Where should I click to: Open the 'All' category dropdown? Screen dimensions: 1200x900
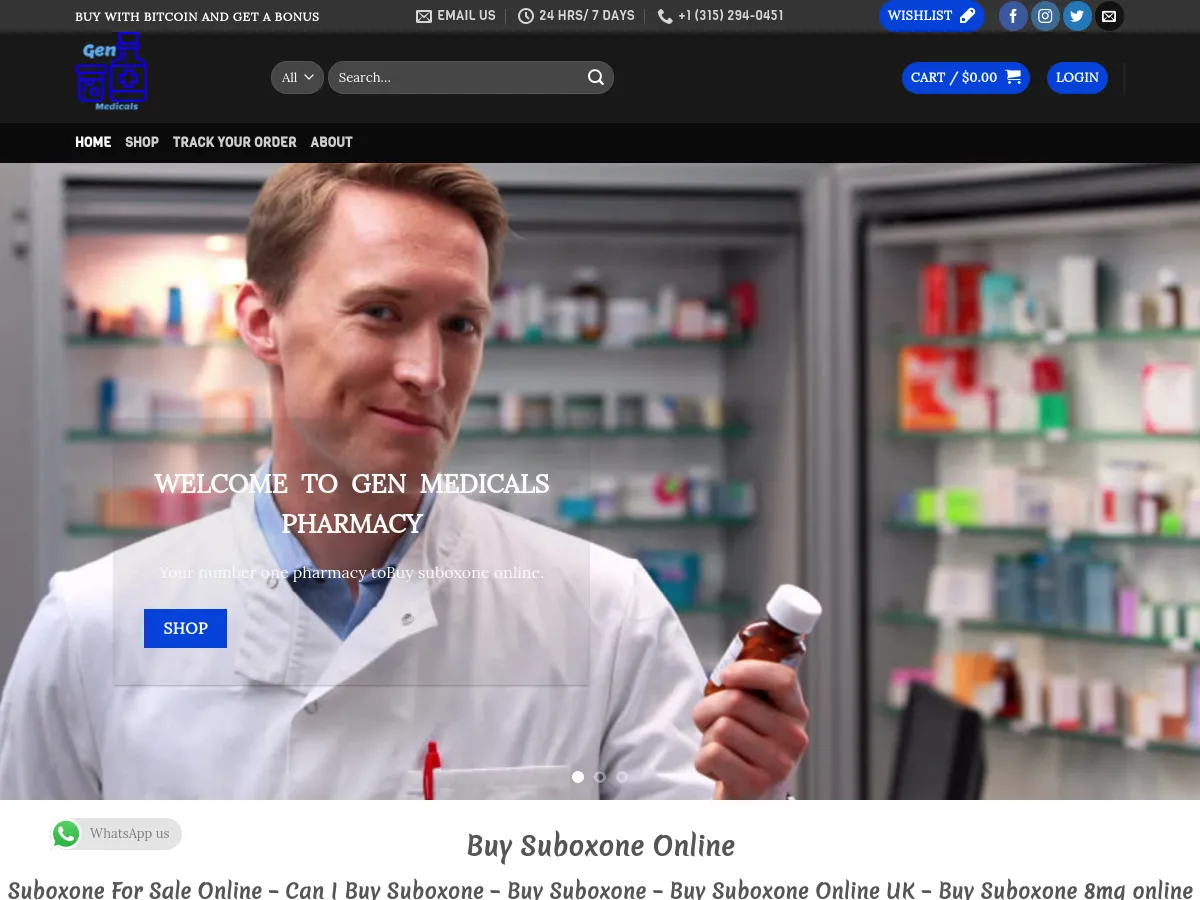coord(296,77)
